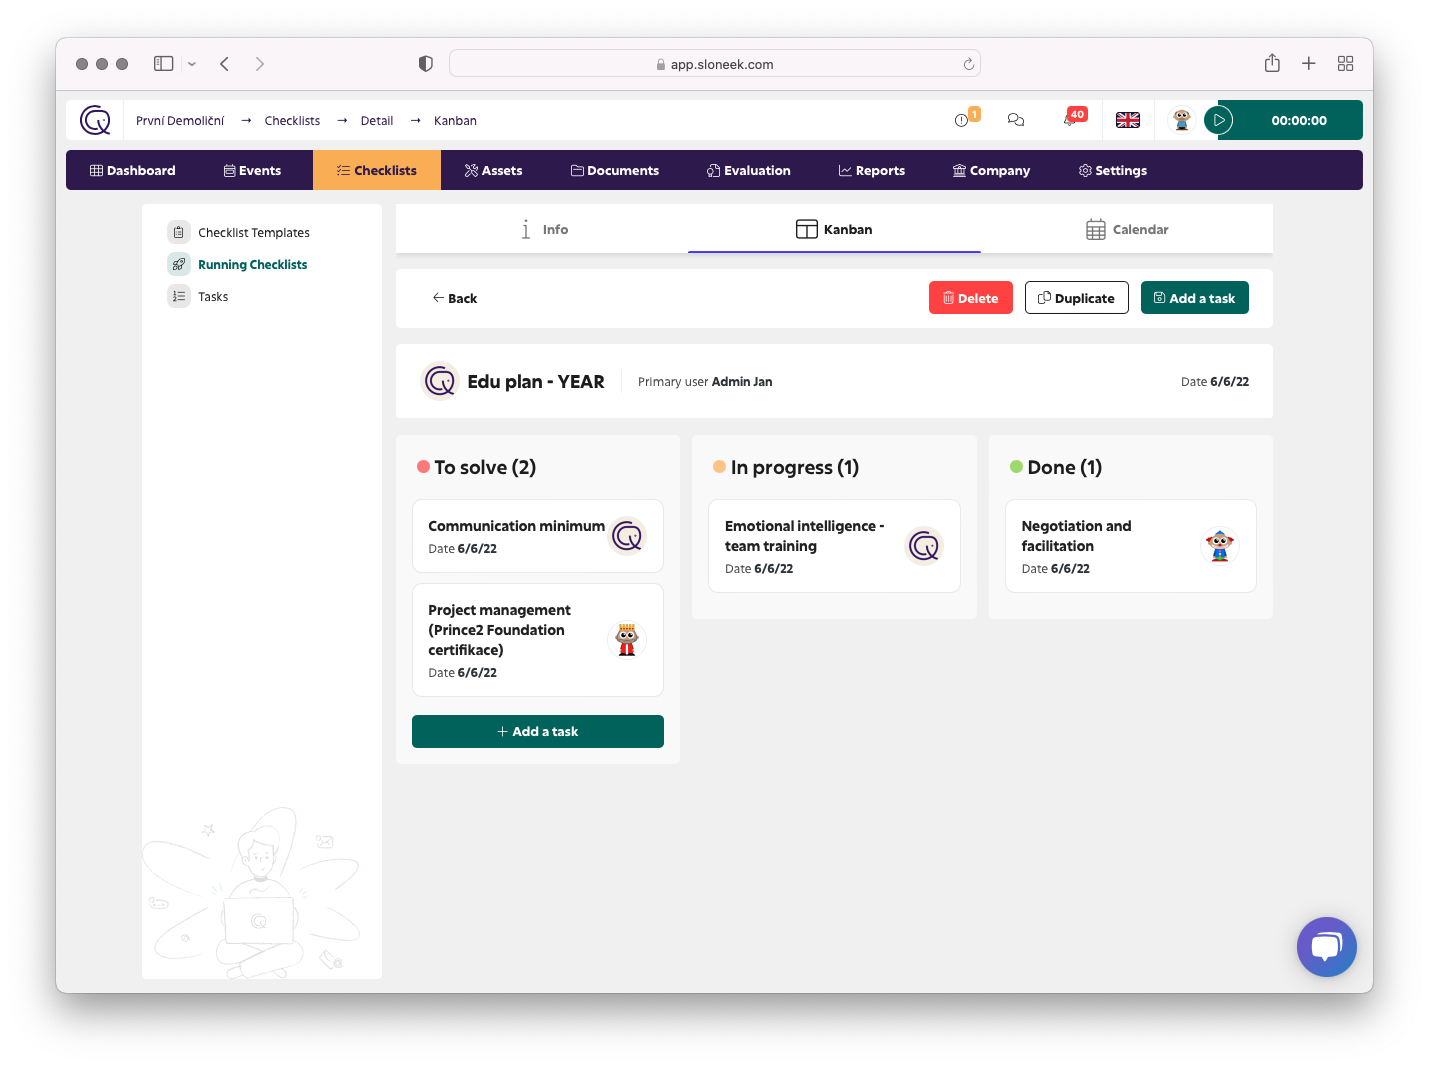Delete this checklist
1429x1067 pixels.
point(970,298)
